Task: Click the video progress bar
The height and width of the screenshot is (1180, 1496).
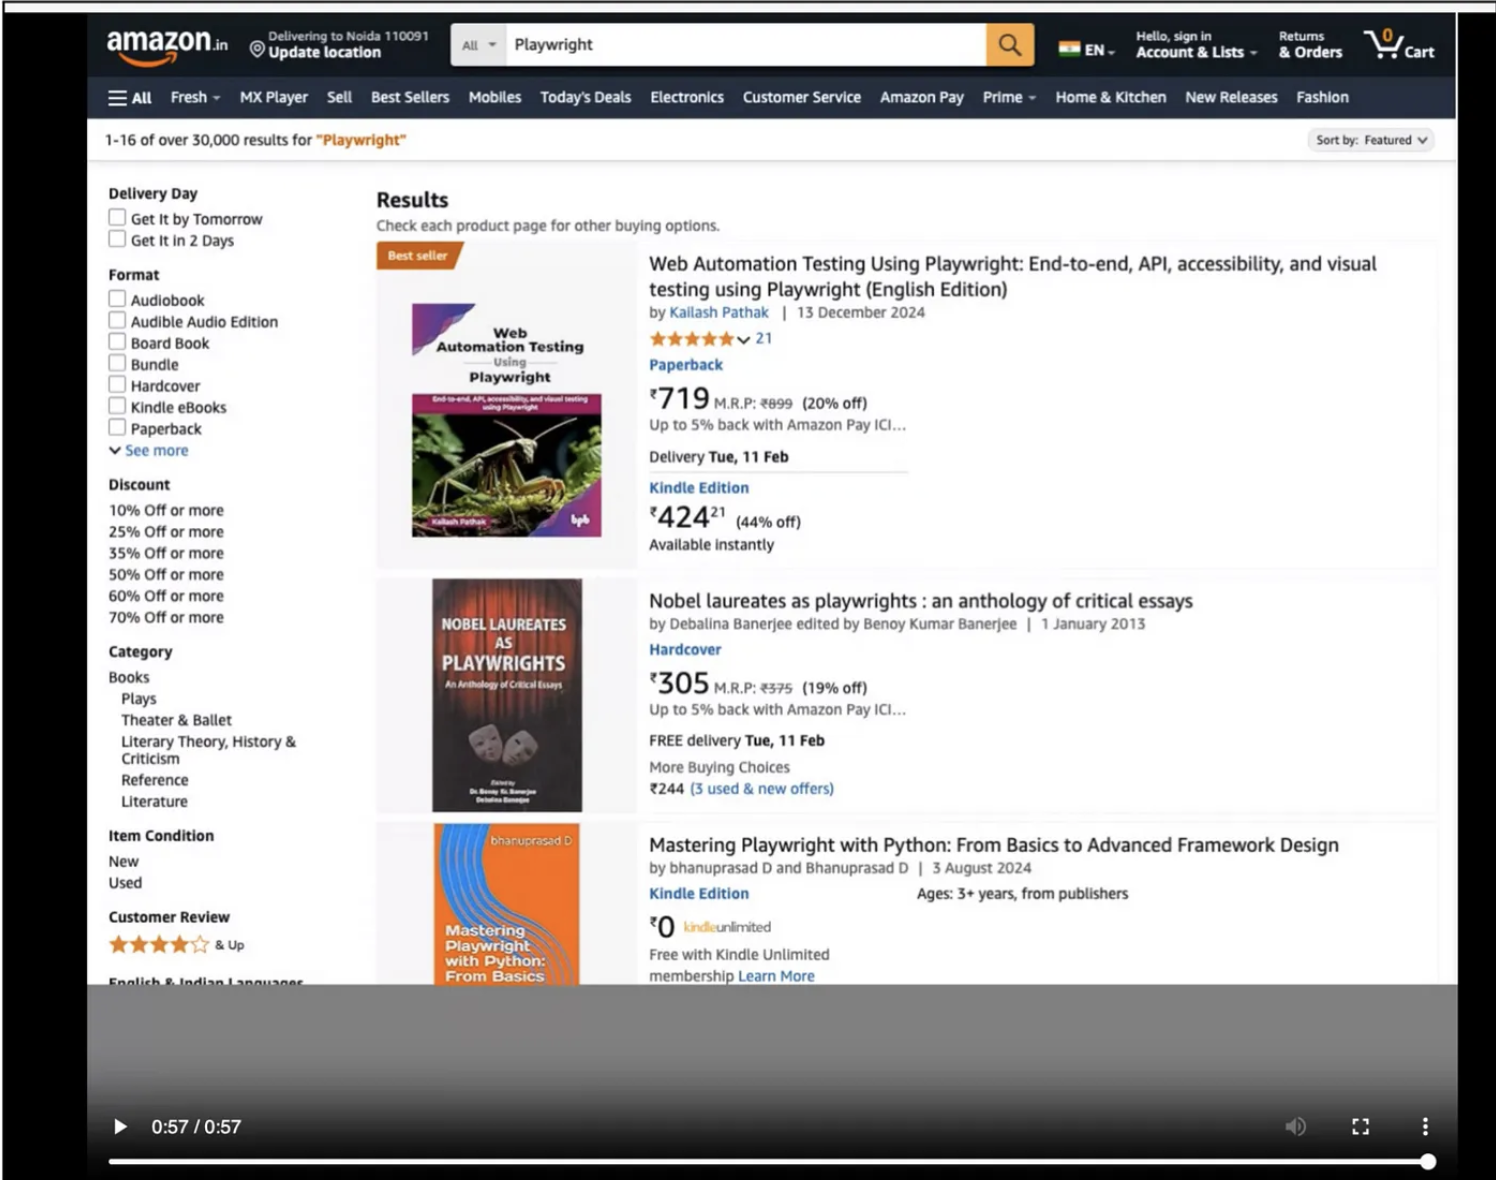Action: [768, 1161]
